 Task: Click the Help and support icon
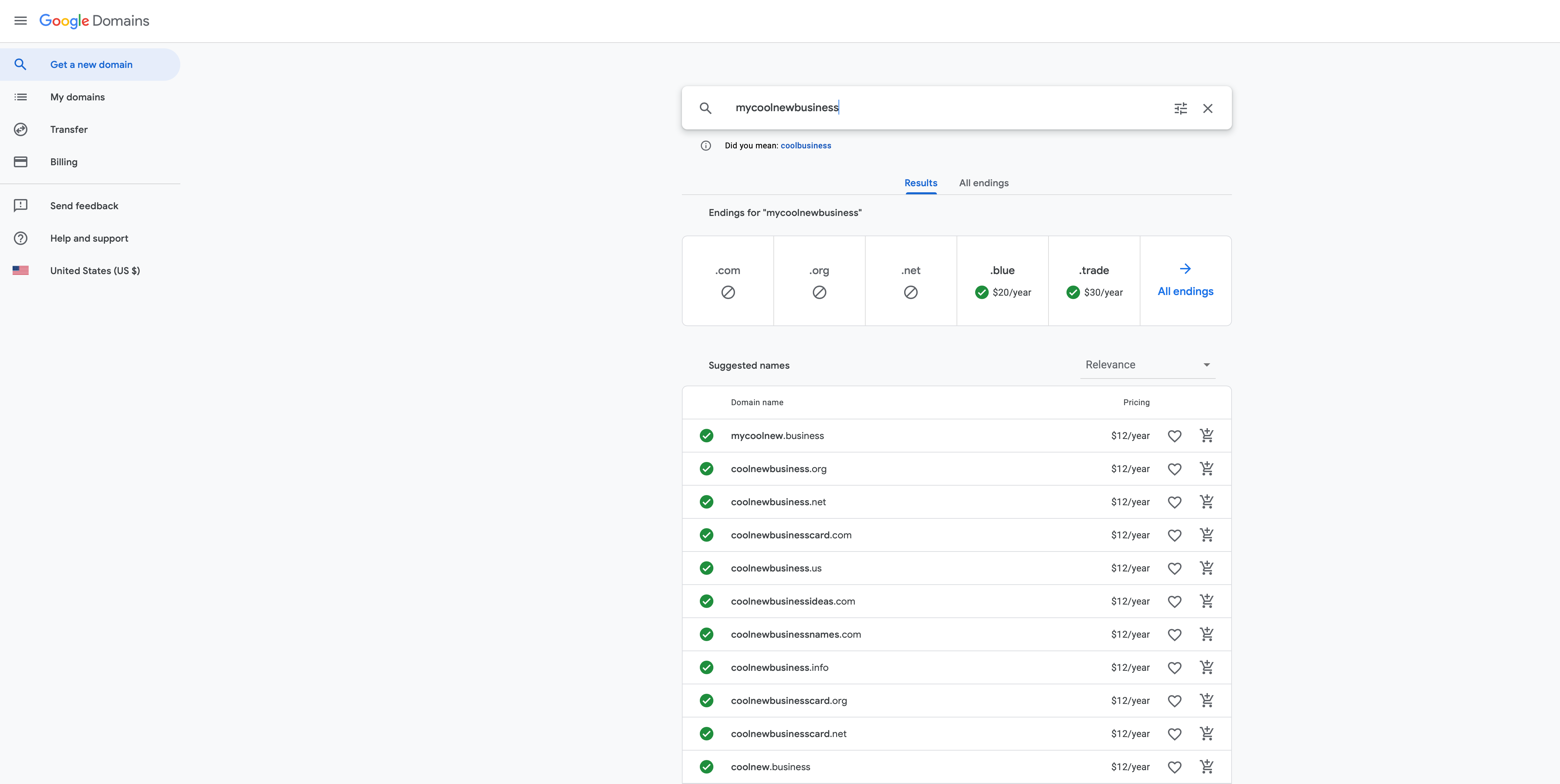[21, 238]
